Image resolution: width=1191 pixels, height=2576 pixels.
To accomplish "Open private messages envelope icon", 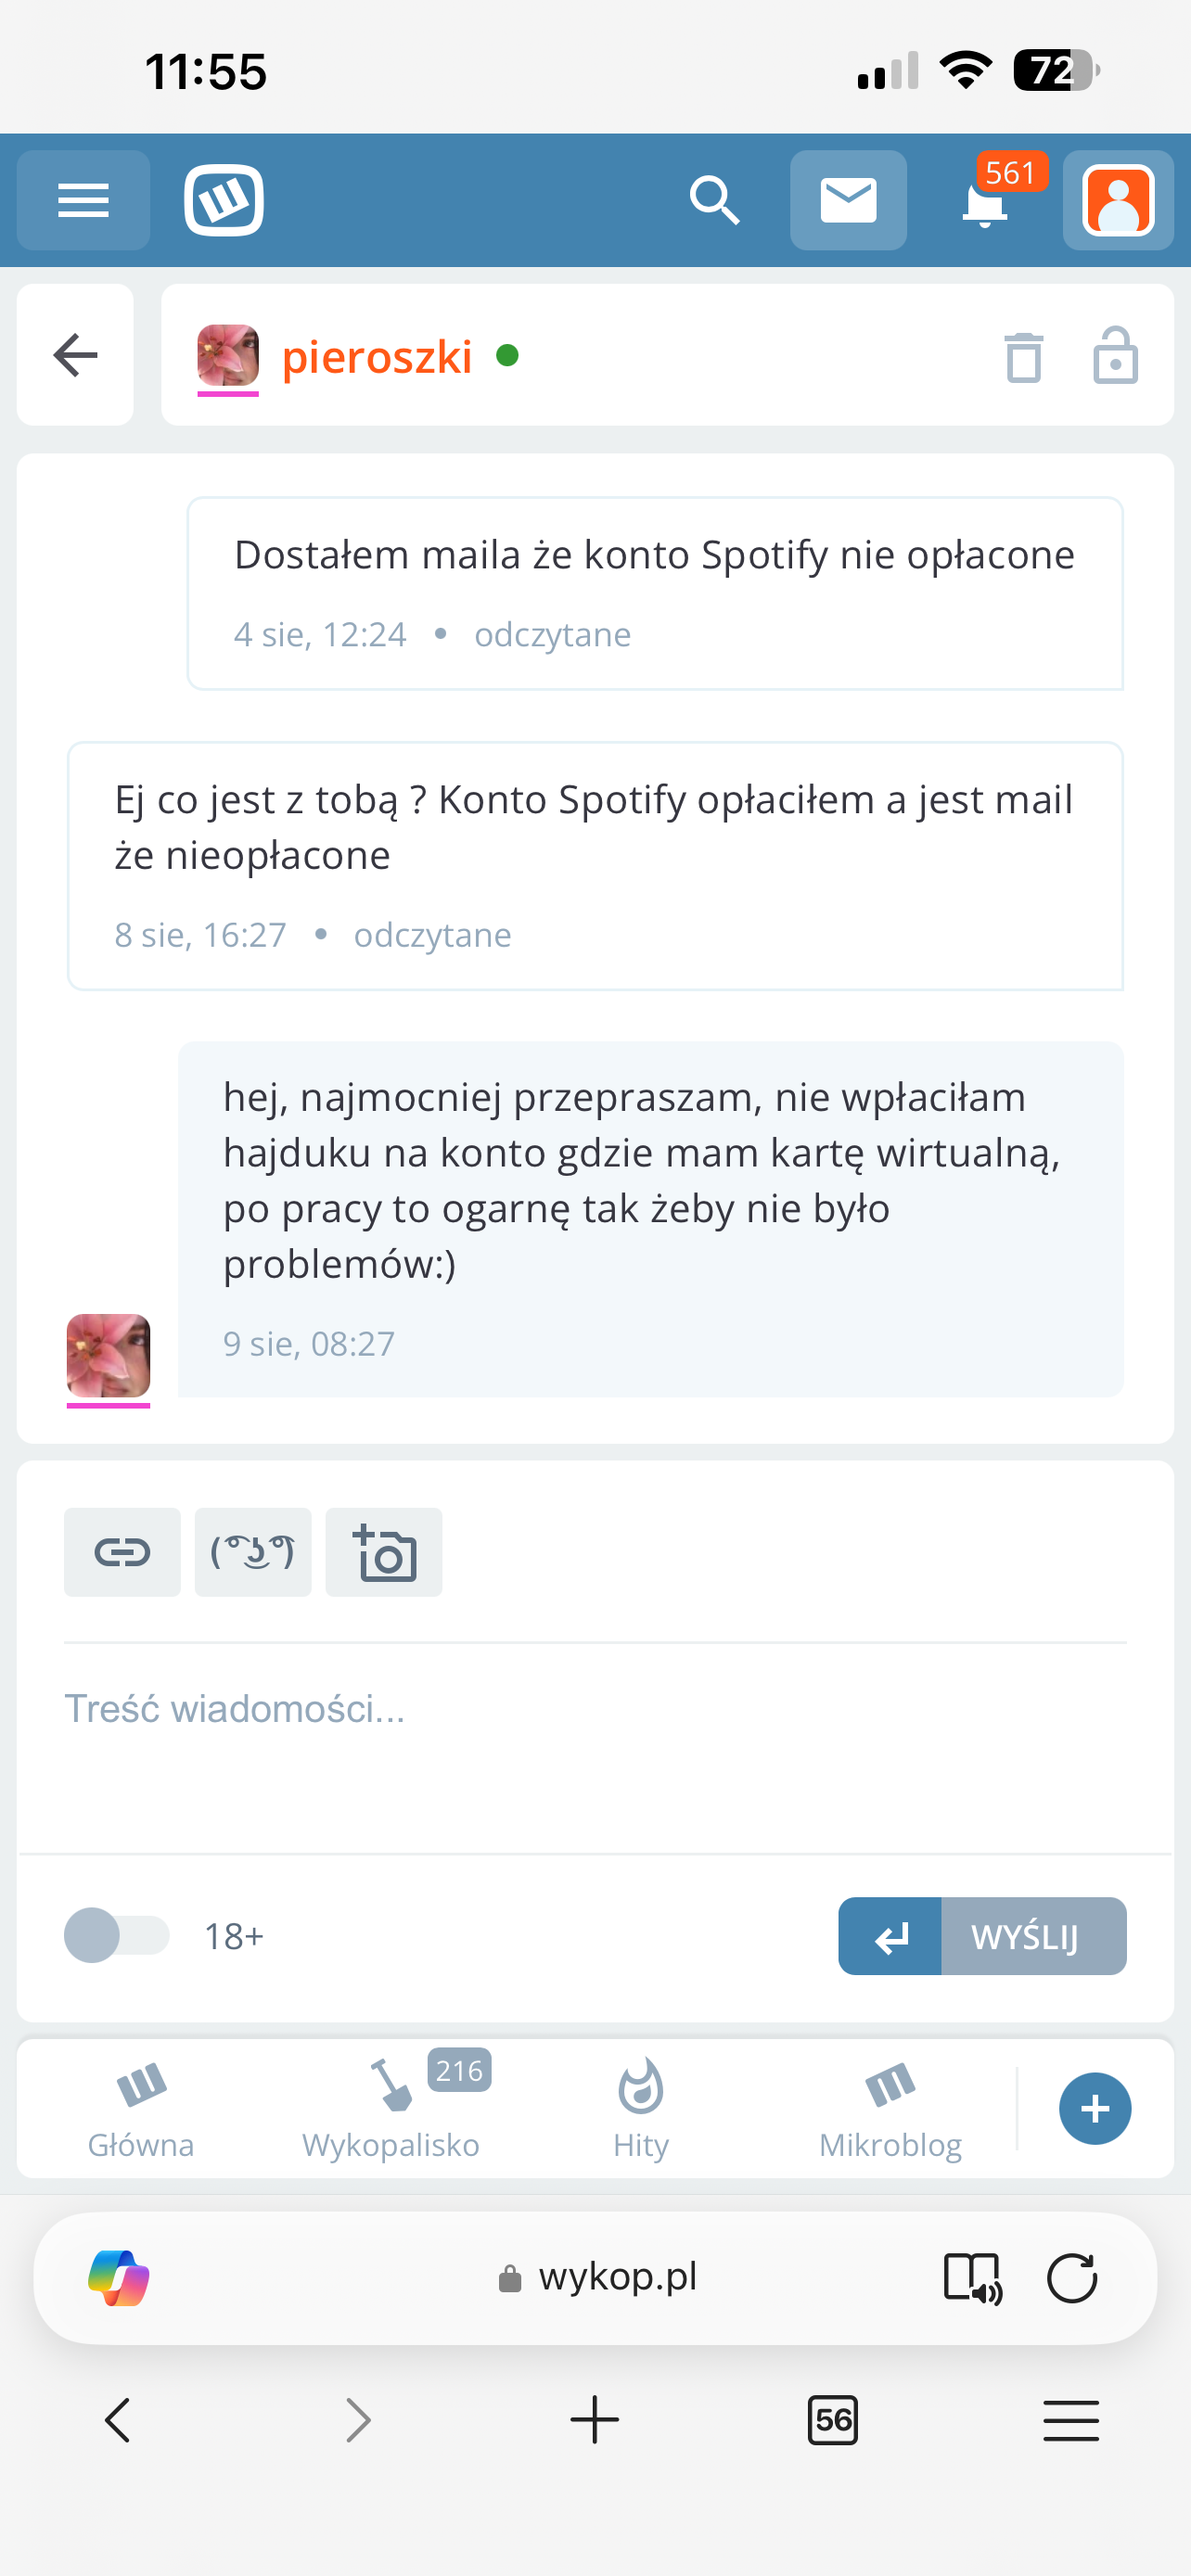I will click(x=848, y=201).
